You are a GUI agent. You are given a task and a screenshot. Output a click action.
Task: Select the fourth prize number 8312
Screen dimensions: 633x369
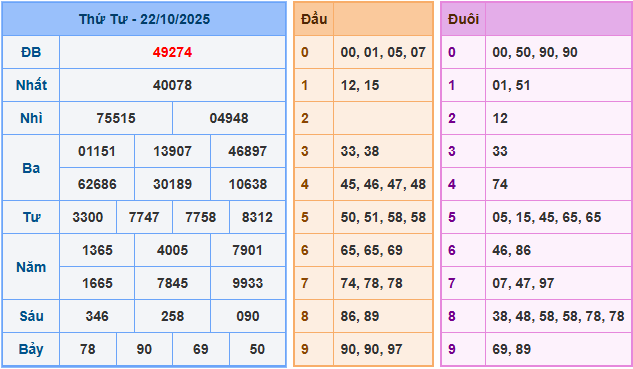pyautogui.click(x=257, y=217)
